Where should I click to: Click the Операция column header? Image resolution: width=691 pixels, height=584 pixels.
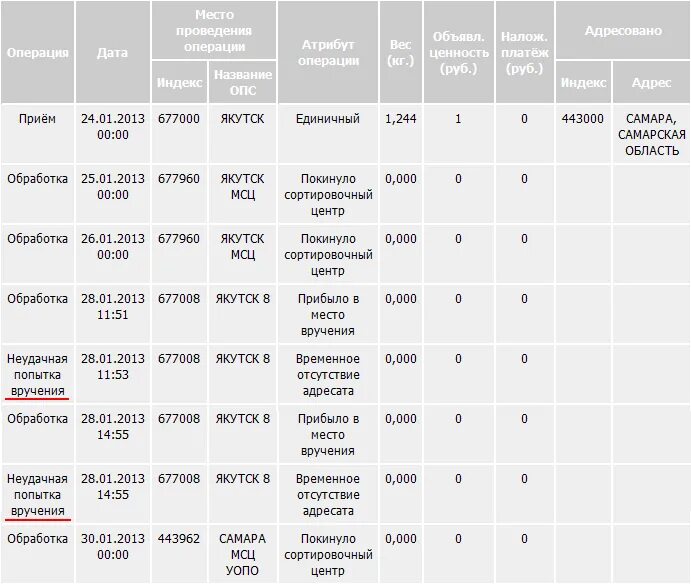[37, 52]
